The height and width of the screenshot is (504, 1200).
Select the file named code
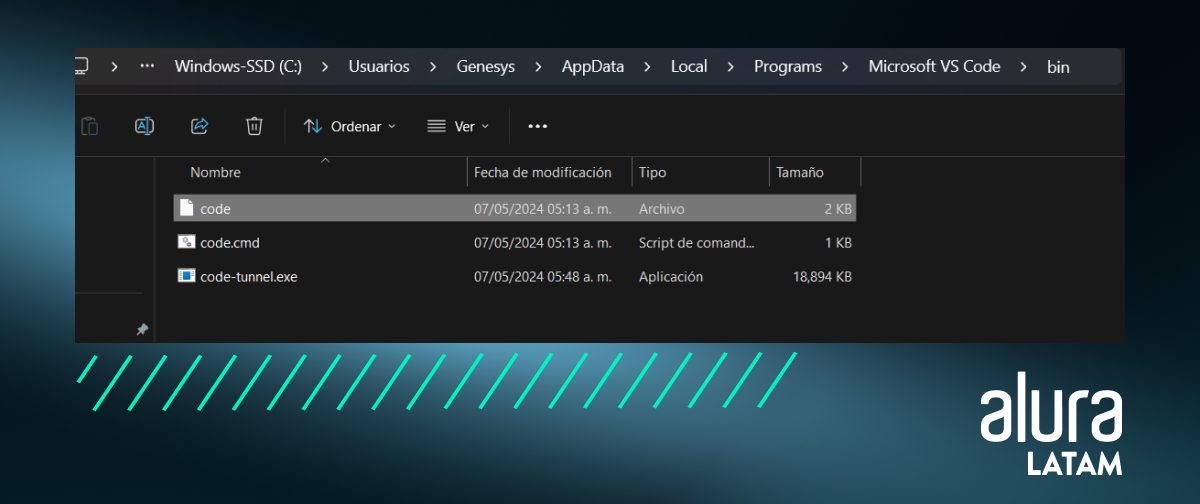(515, 209)
